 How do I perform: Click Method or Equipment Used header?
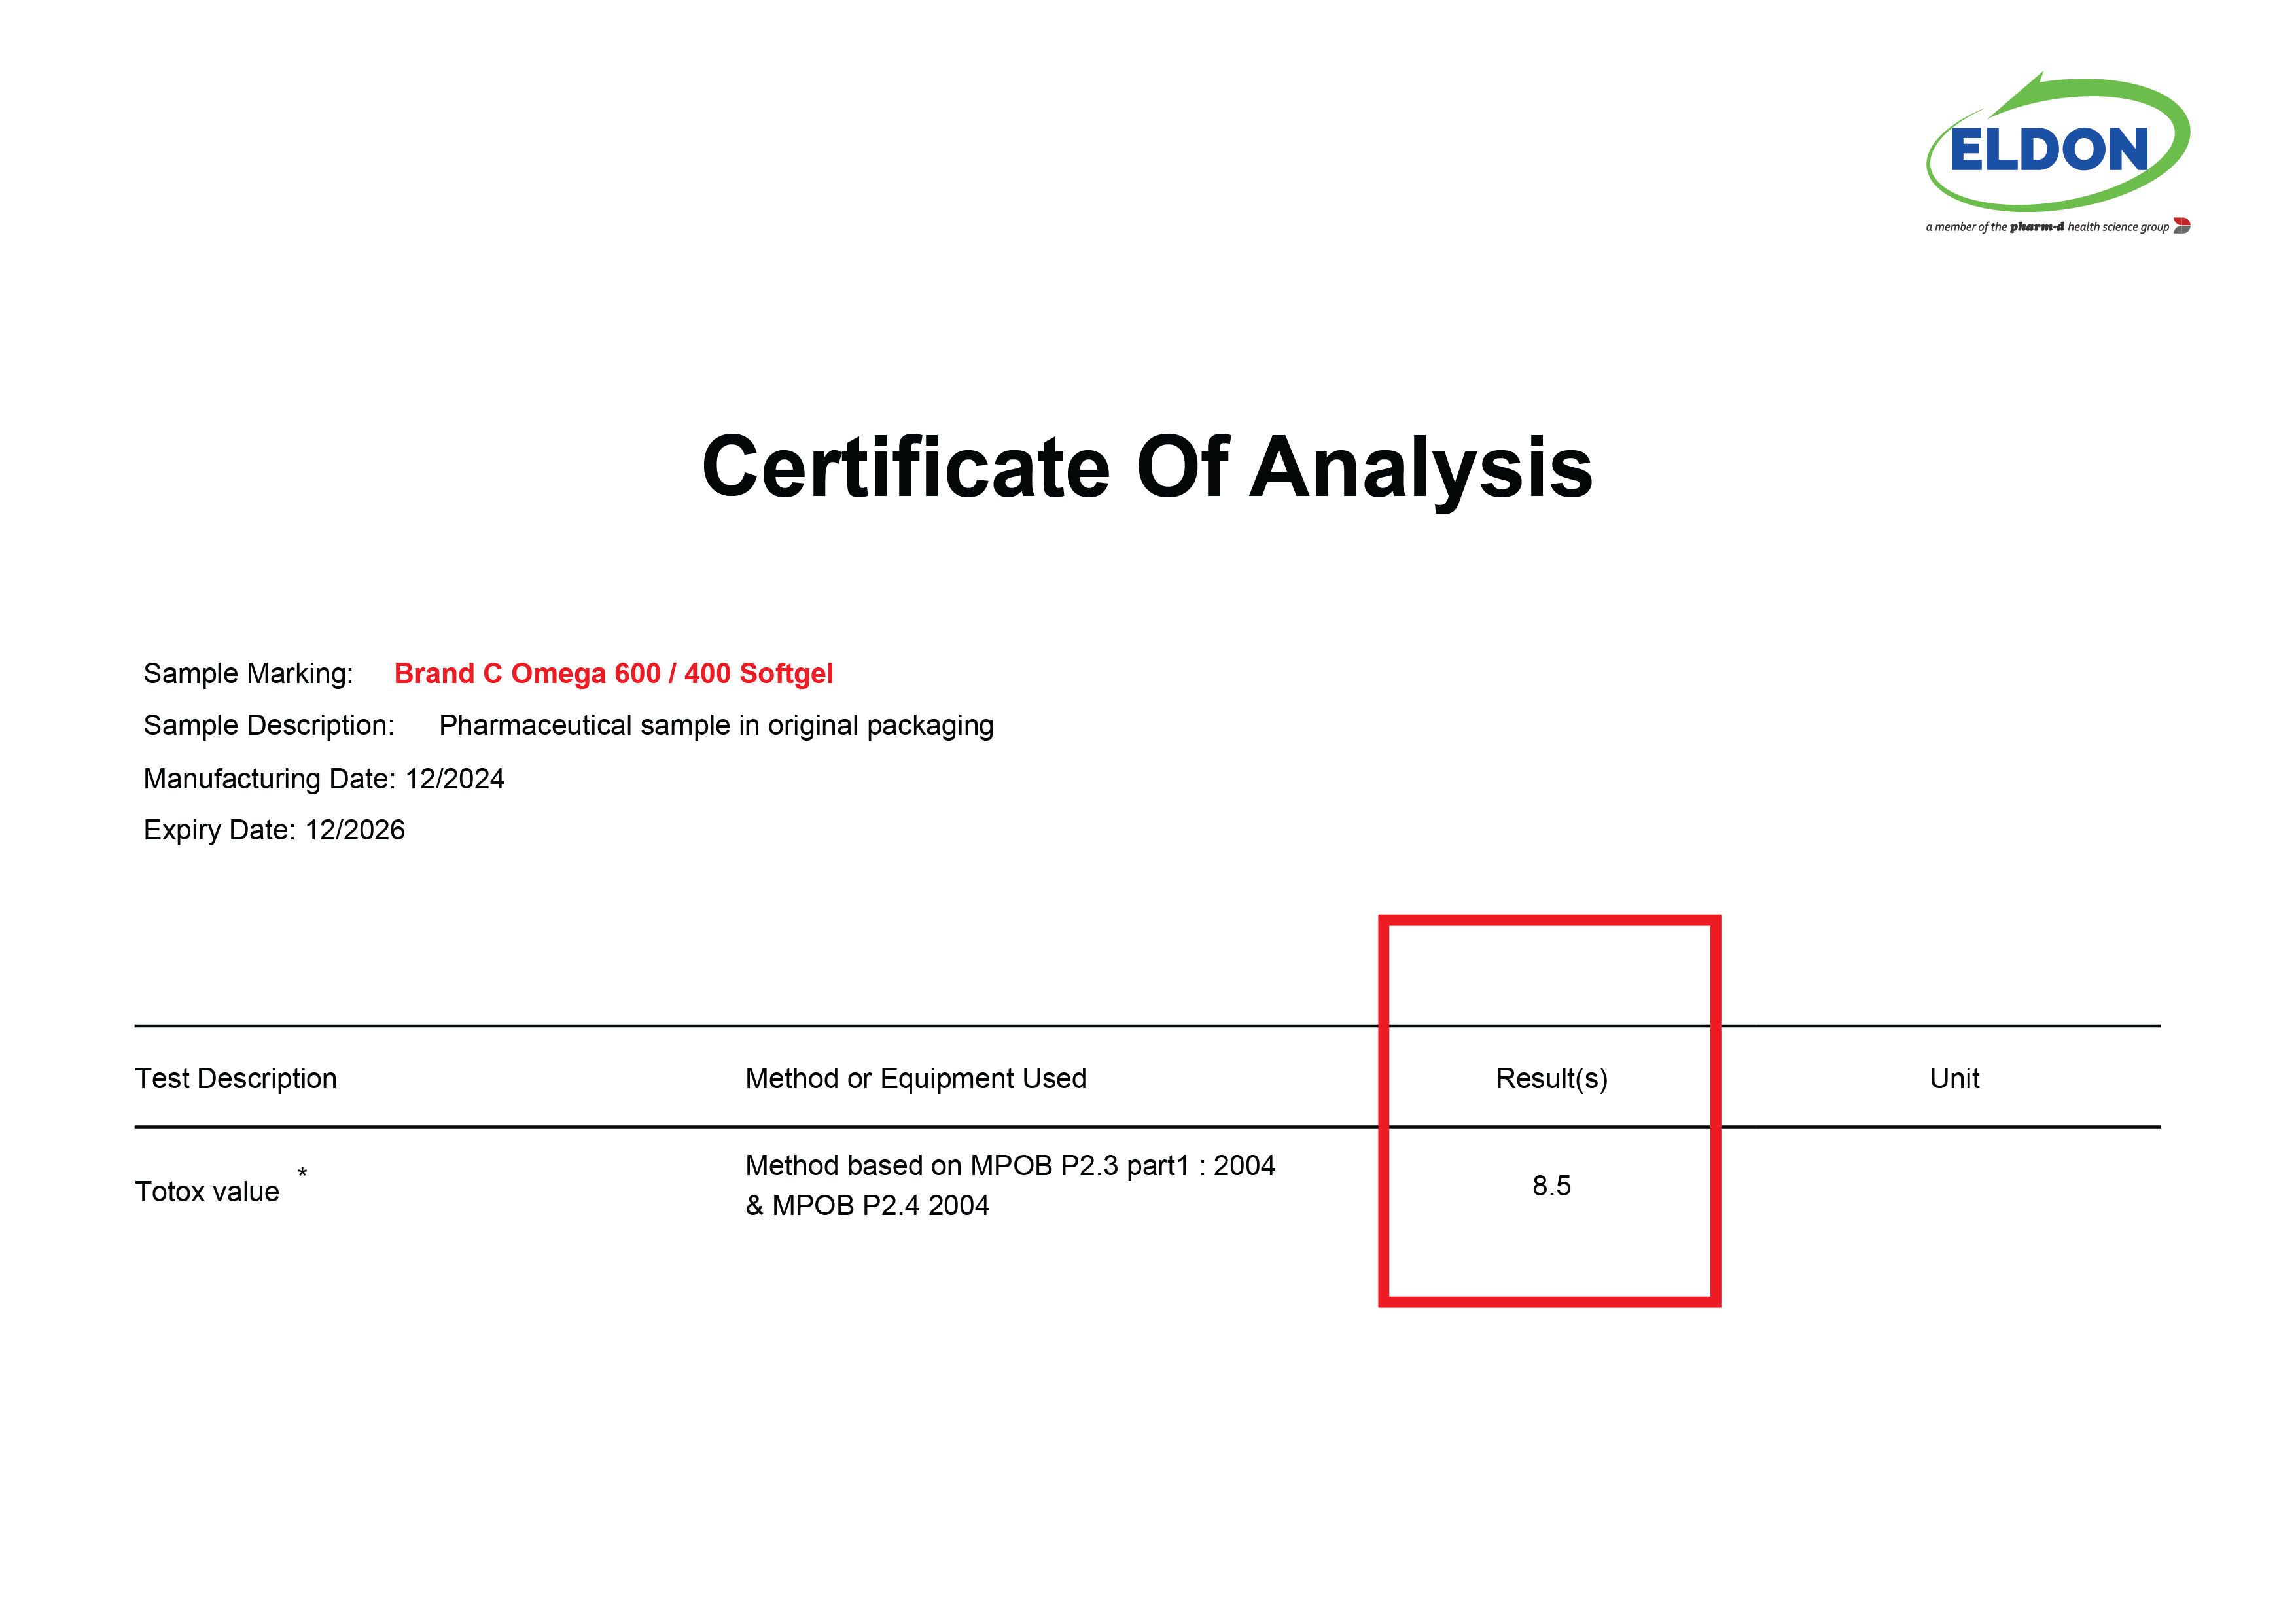click(915, 1078)
